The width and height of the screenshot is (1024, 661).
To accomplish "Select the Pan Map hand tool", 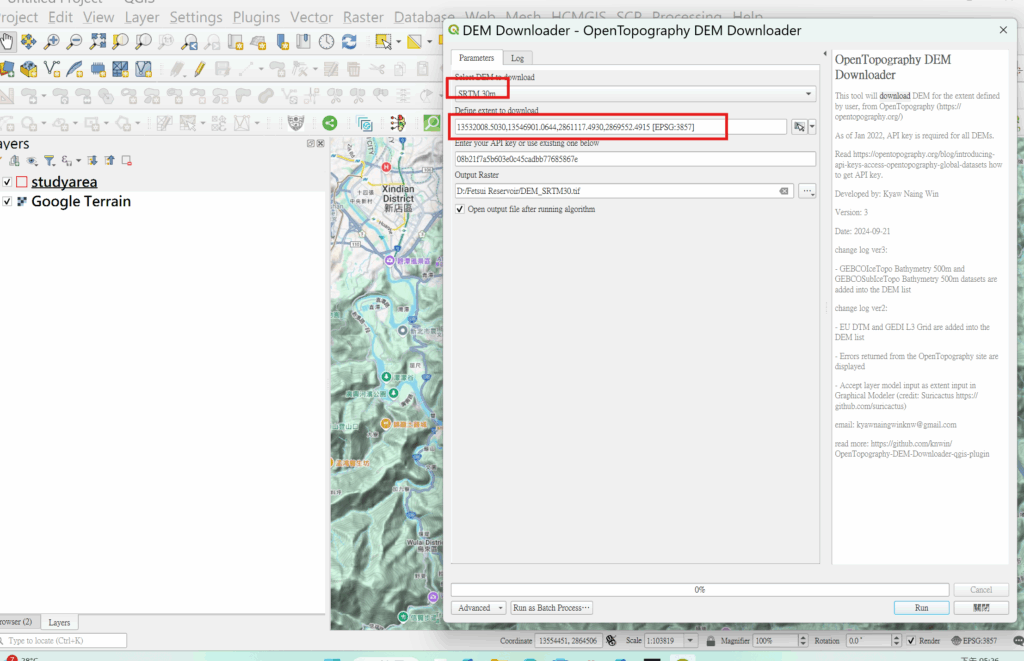I will (x=7, y=42).
